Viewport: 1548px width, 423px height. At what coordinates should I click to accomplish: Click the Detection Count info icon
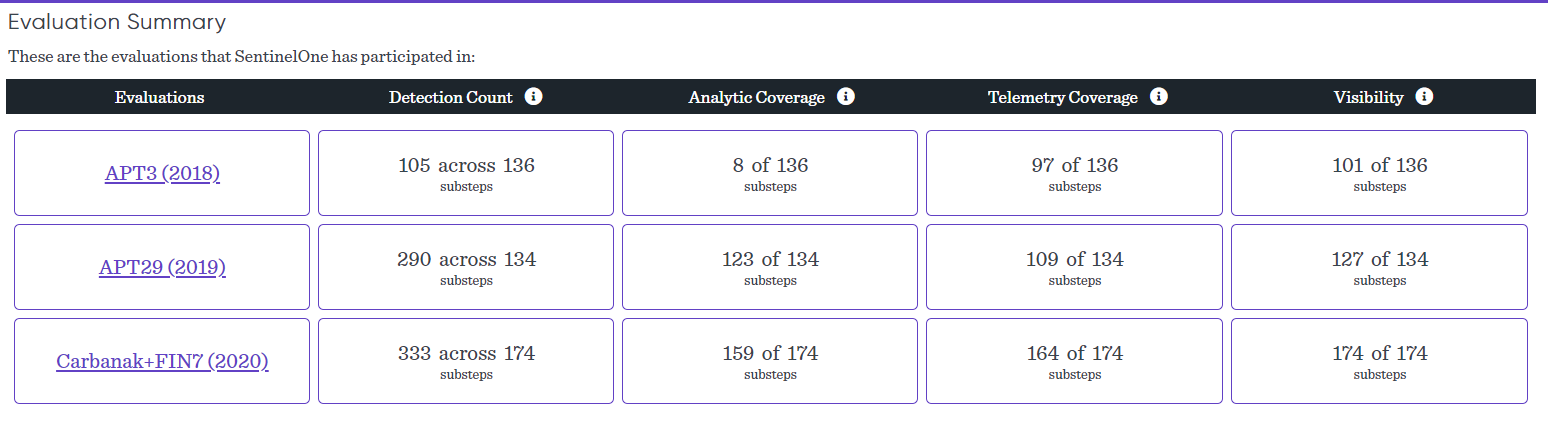(x=534, y=97)
